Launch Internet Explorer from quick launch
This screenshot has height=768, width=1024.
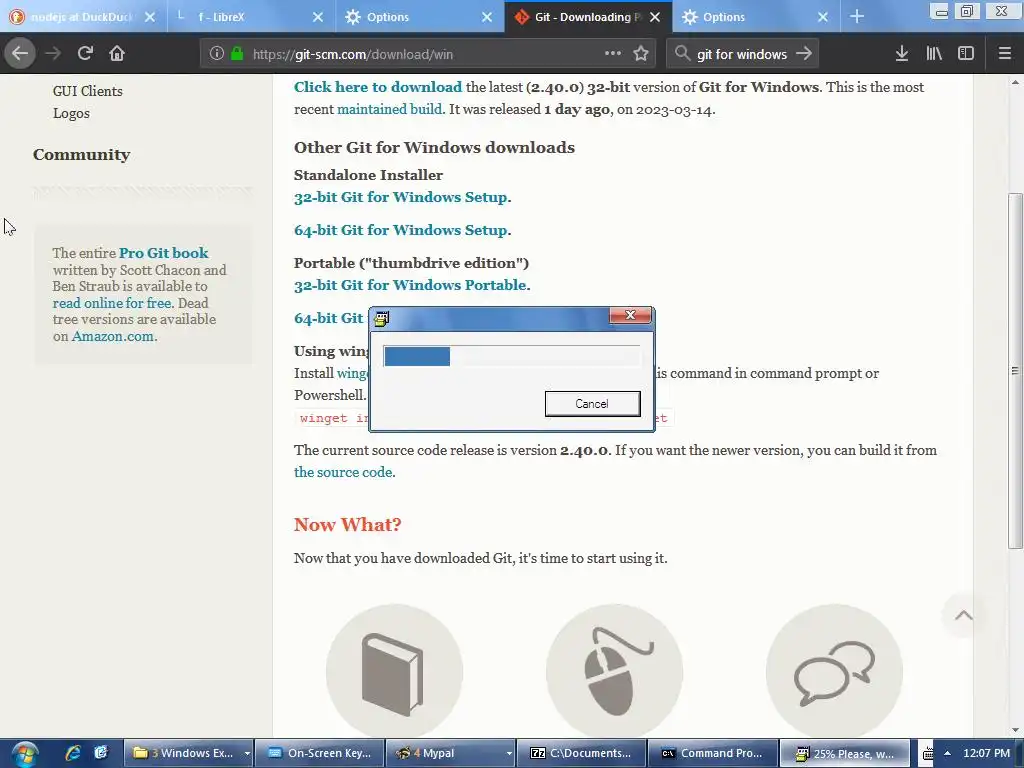(x=72, y=753)
